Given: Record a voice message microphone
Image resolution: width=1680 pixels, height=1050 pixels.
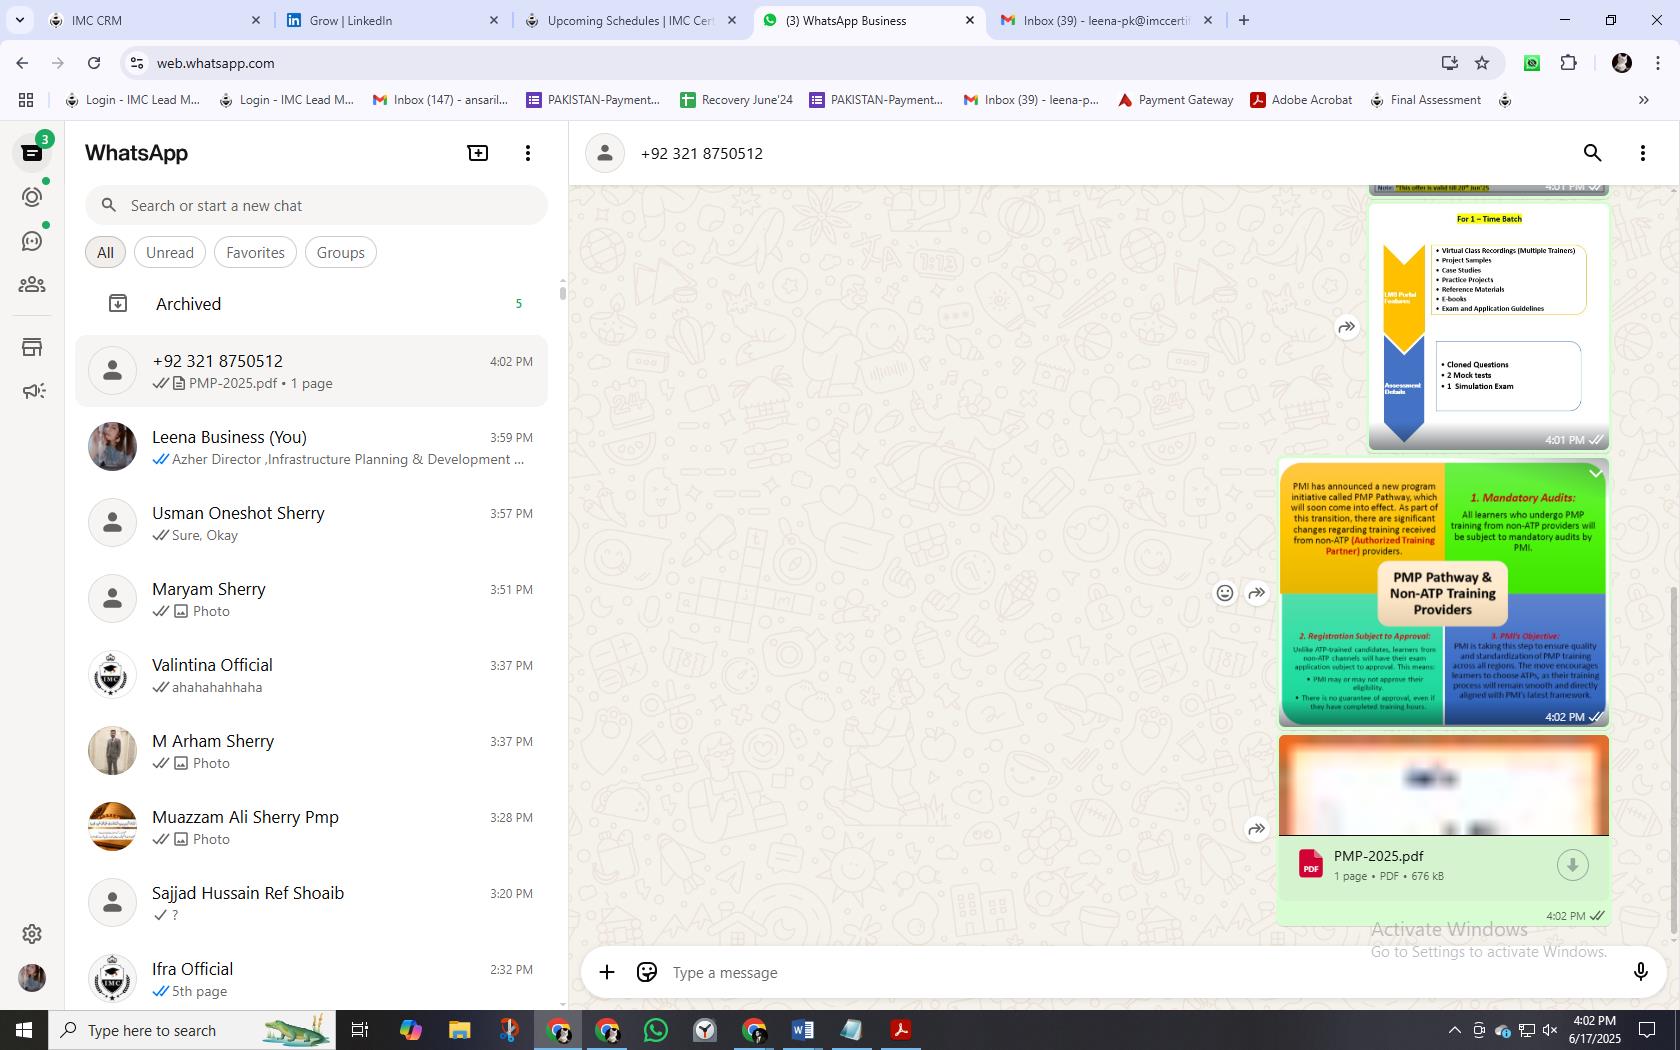Looking at the screenshot, I should 1640,972.
